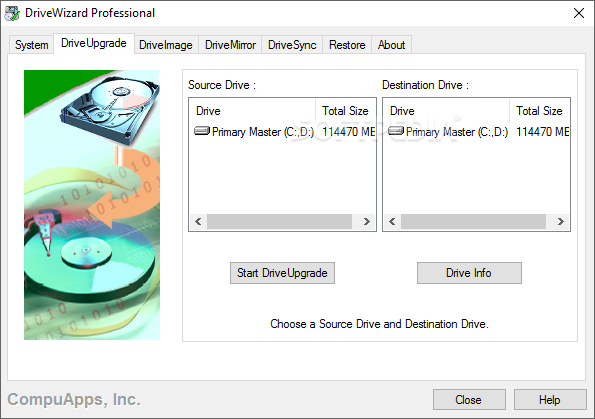Select hard drive icon in Destination Drive list
The height and width of the screenshot is (419, 595).
[396, 131]
